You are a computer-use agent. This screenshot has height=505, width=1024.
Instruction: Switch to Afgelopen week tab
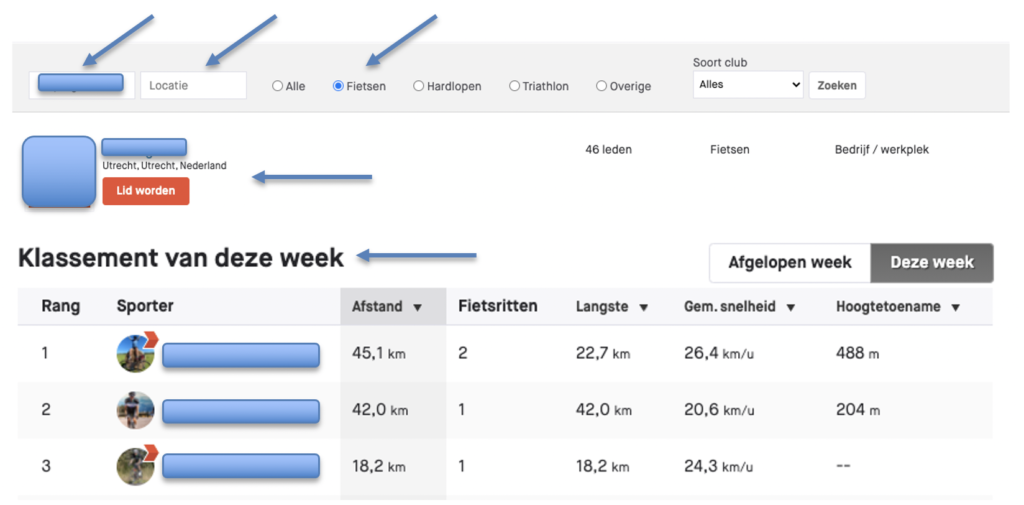click(790, 263)
